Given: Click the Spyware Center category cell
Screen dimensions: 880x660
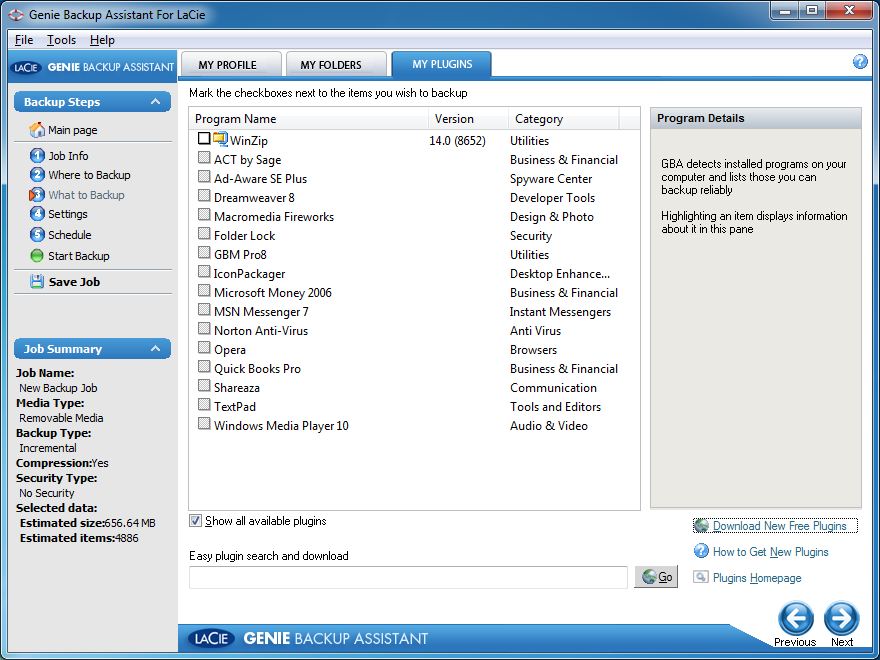Looking at the screenshot, I should 551,179.
